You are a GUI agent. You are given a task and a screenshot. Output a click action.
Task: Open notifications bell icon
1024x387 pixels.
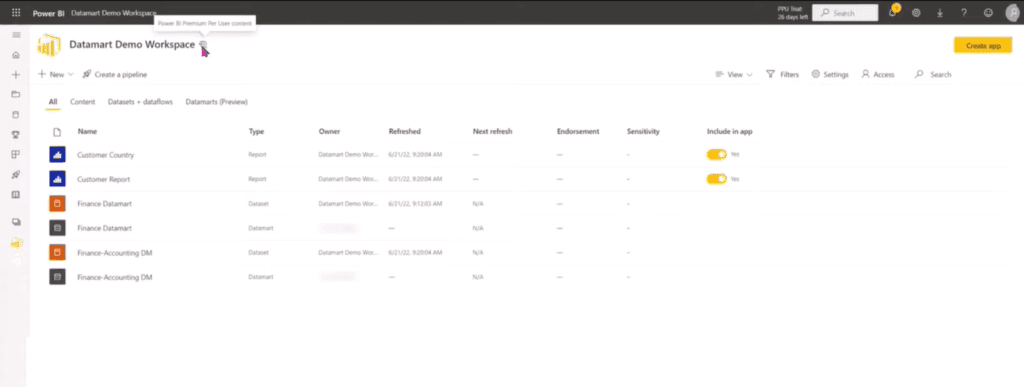pos(893,12)
